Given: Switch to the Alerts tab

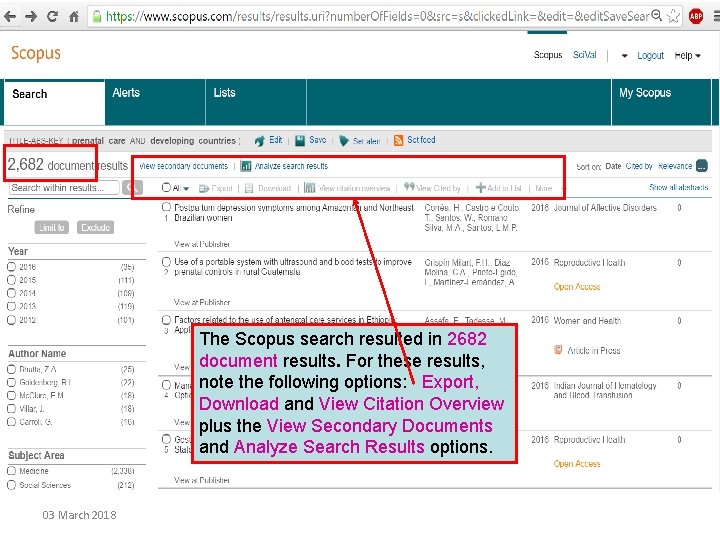Looking at the screenshot, I should click(x=155, y=102).
